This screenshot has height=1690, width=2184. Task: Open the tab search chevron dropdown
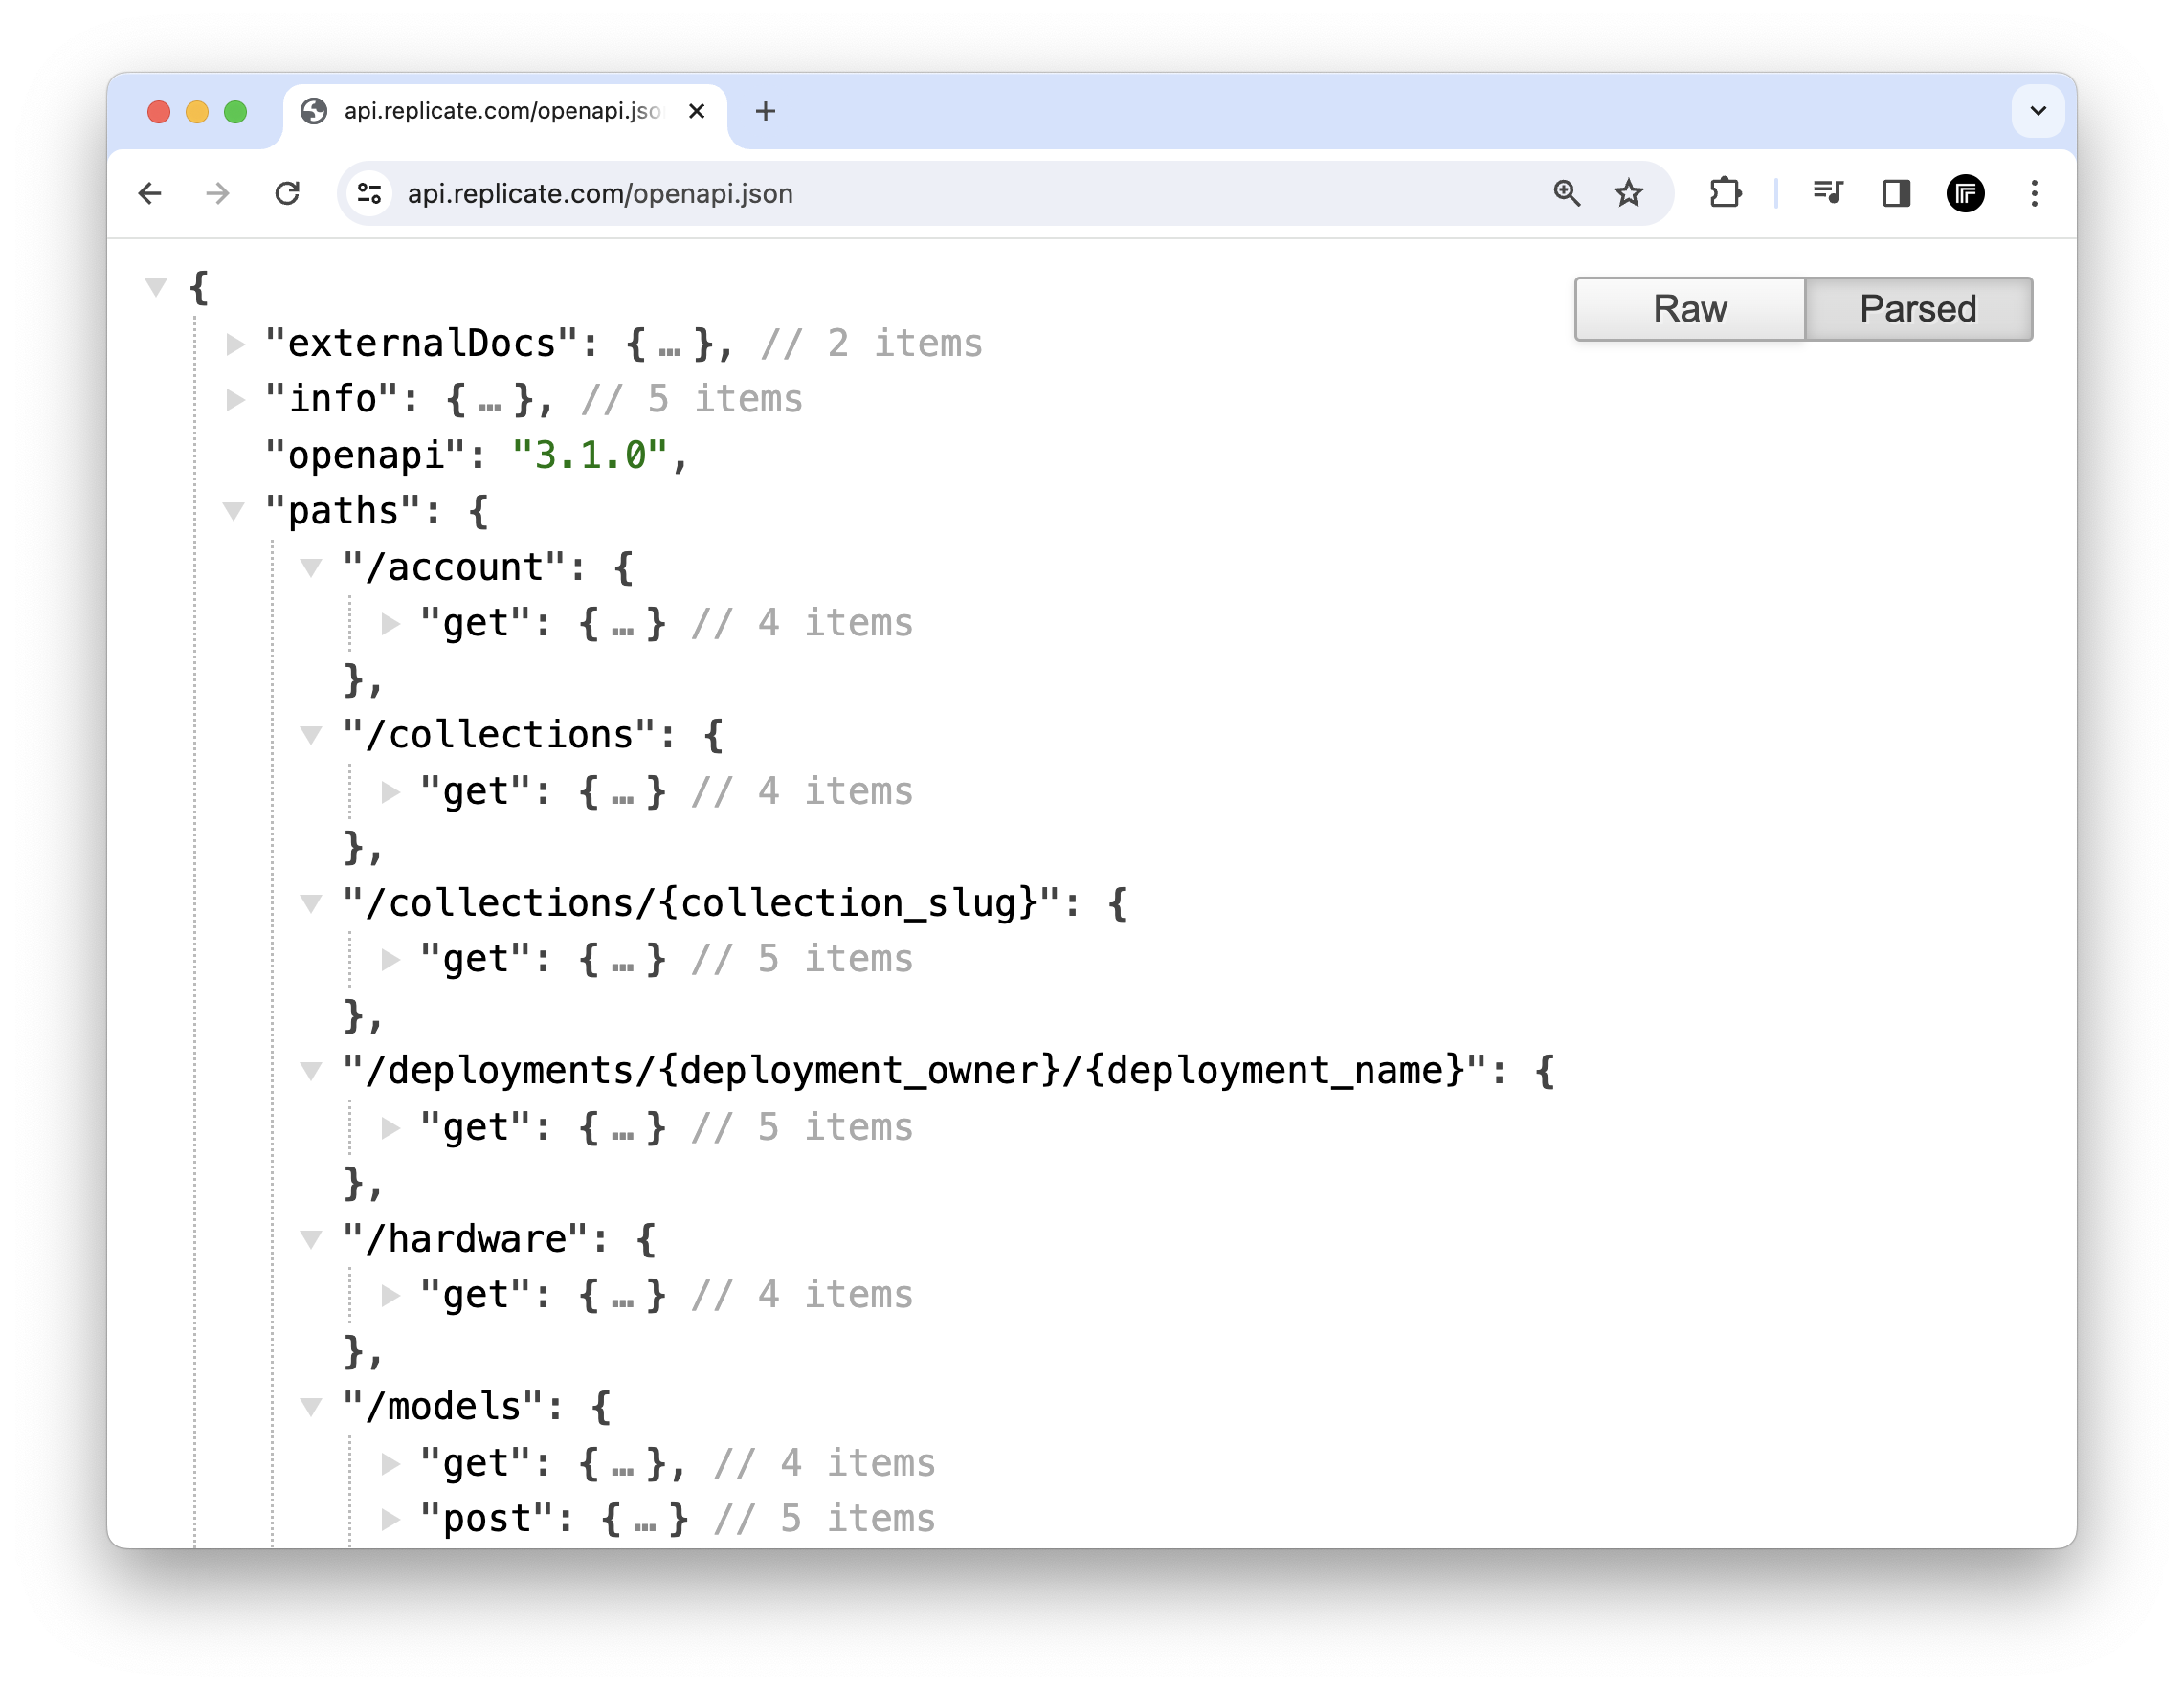click(x=2038, y=111)
